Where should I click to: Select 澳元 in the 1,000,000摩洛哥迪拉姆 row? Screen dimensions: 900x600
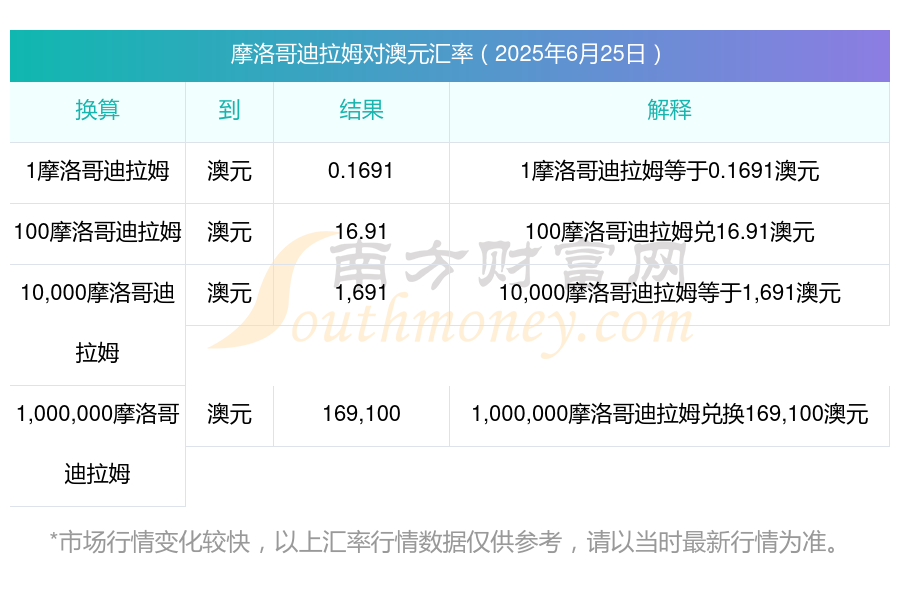point(229,414)
